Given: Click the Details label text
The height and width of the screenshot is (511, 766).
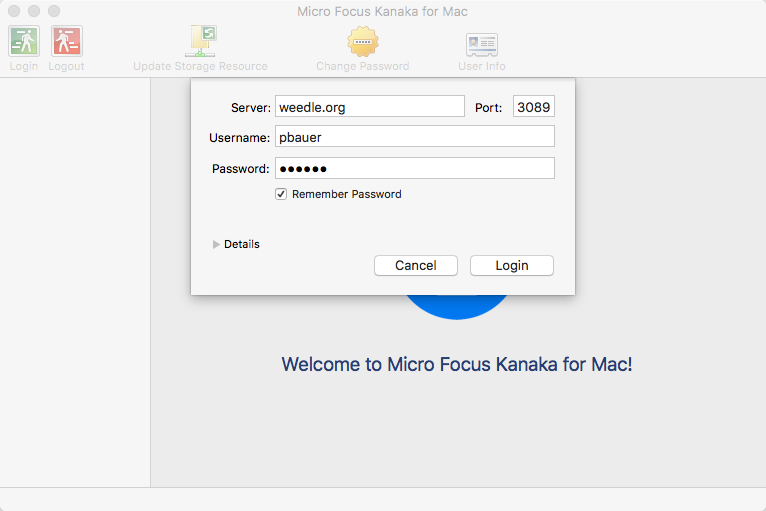Looking at the screenshot, I should click(x=242, y=244).
